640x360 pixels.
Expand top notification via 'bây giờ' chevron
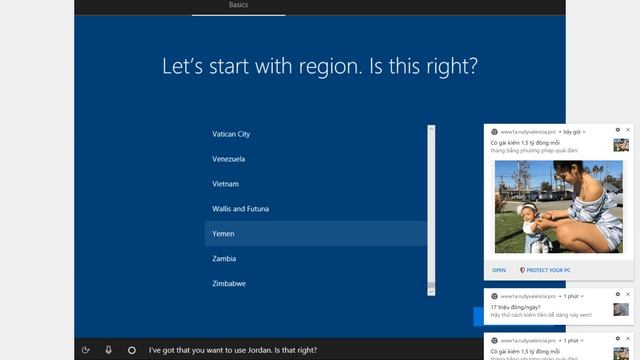[584, 132]
